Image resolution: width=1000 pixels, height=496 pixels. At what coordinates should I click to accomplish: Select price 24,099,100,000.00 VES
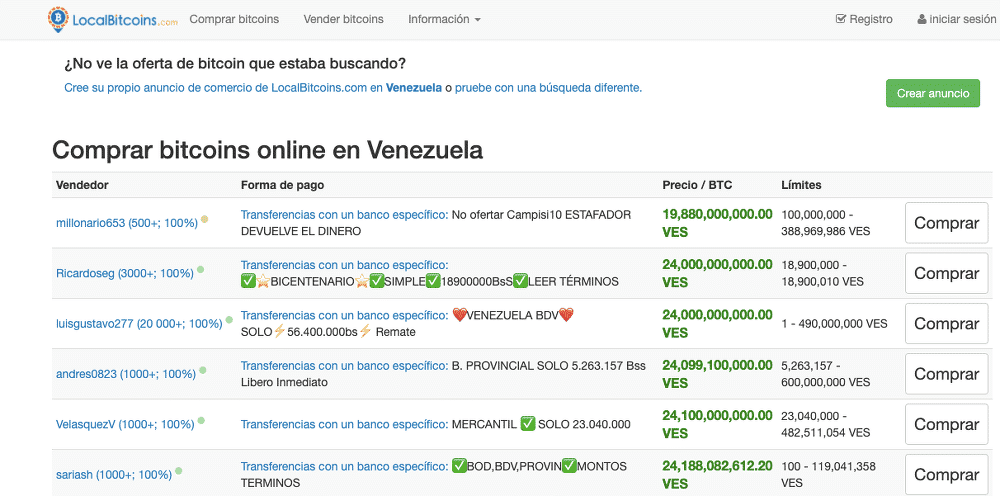tap(717, 374)
